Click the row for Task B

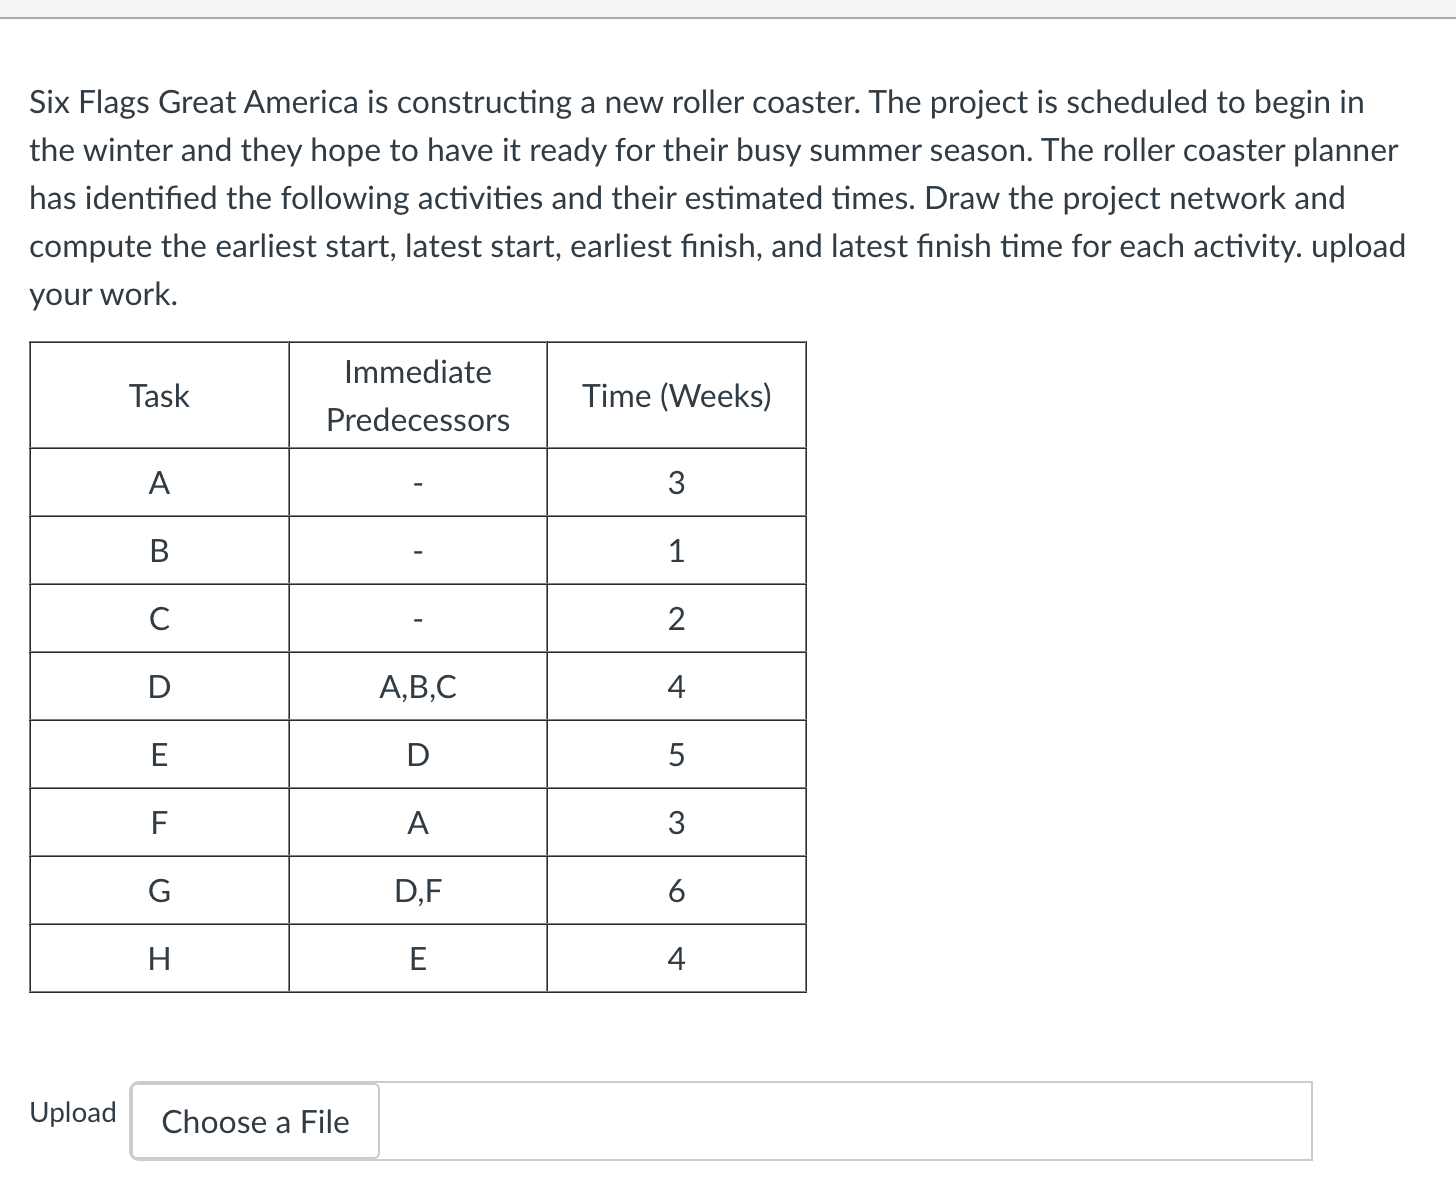[x=158, y=551]
